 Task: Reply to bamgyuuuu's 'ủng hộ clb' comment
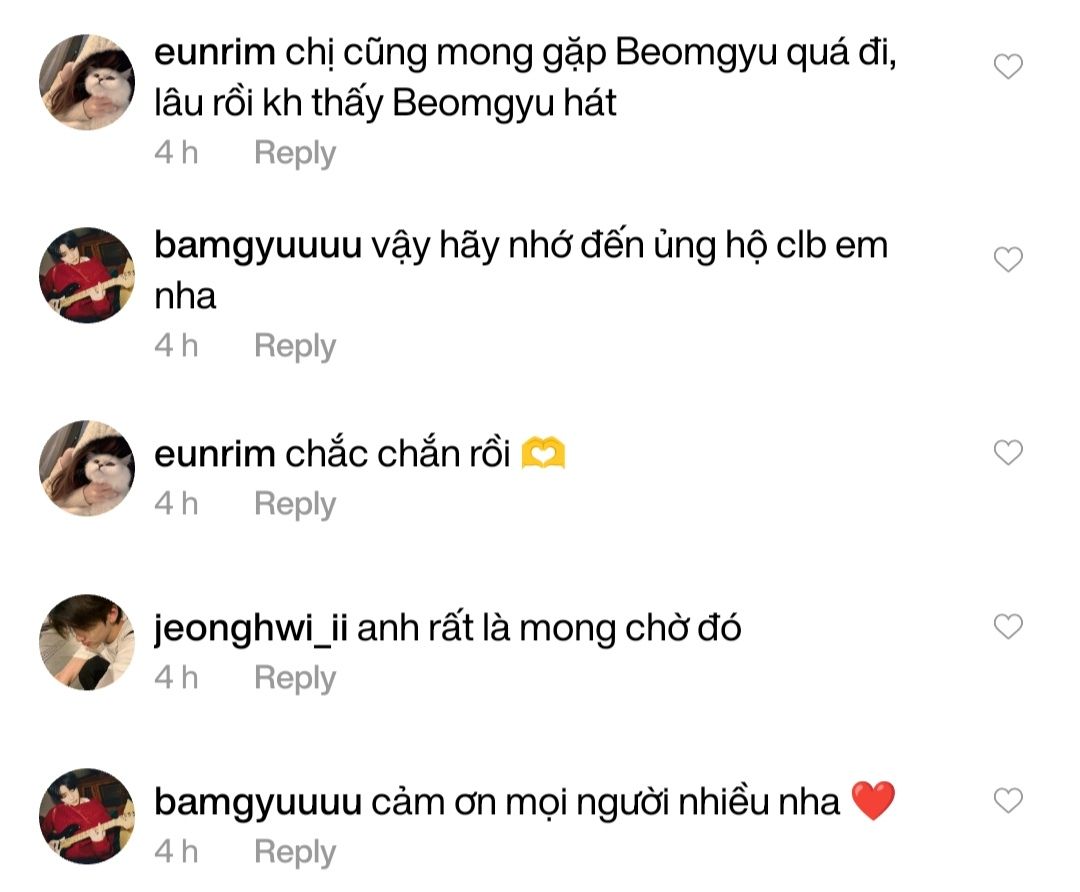coord(295,346)
